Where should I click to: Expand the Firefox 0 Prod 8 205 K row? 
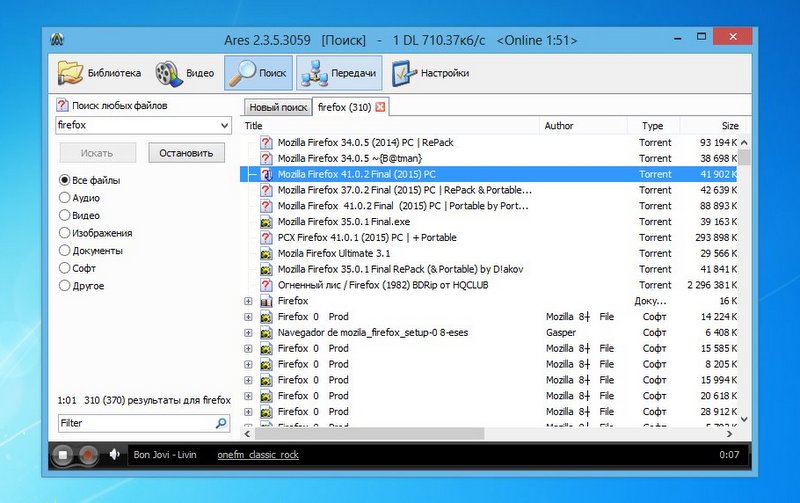(248, 364)
